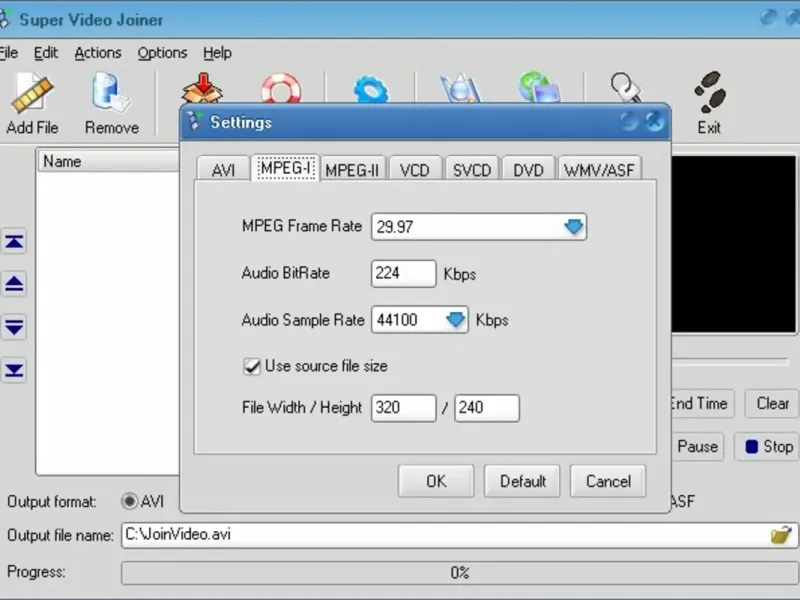Open the VCD settings tab

coord(415,169)
